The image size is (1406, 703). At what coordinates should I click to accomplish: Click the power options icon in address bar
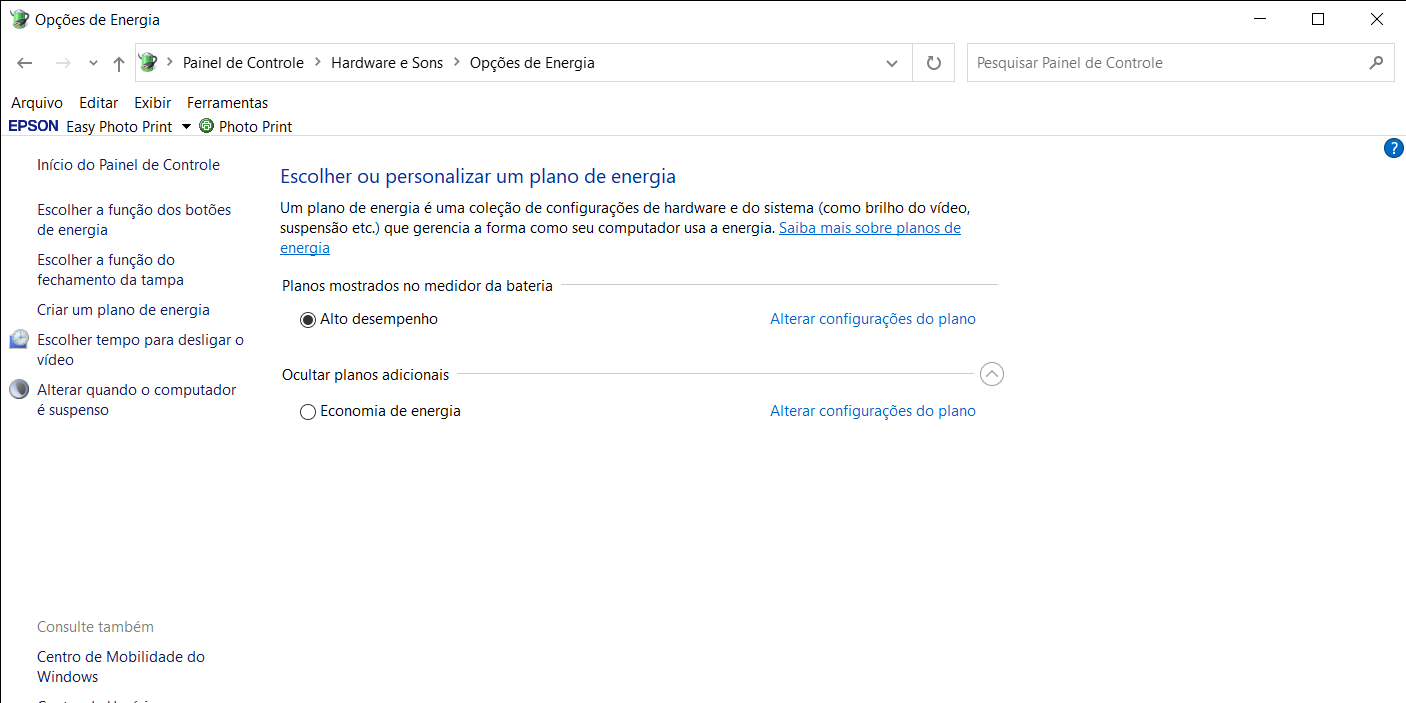click(x=148, y=62)
